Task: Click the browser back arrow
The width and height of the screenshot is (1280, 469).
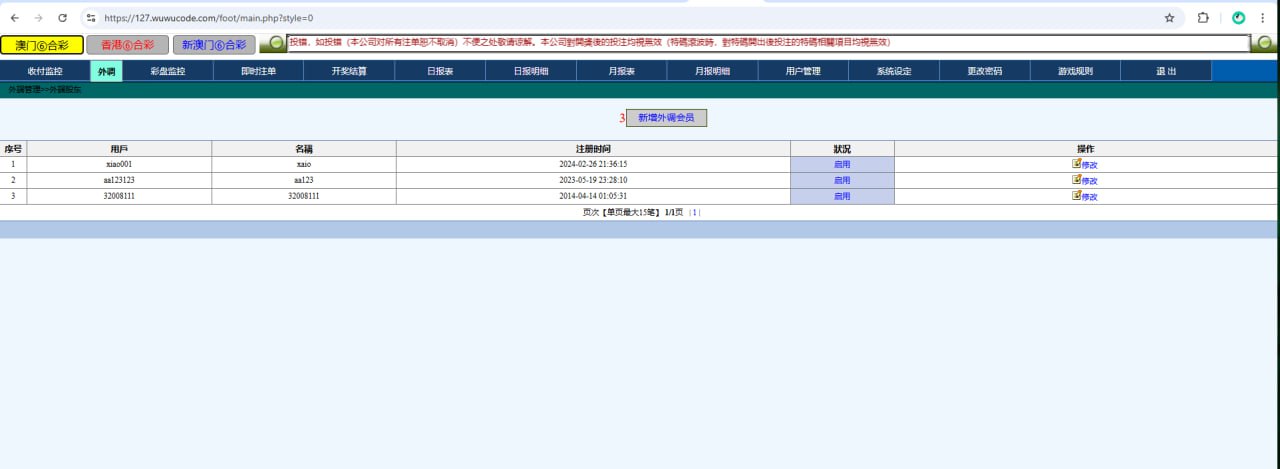Action: click(15, 18)
